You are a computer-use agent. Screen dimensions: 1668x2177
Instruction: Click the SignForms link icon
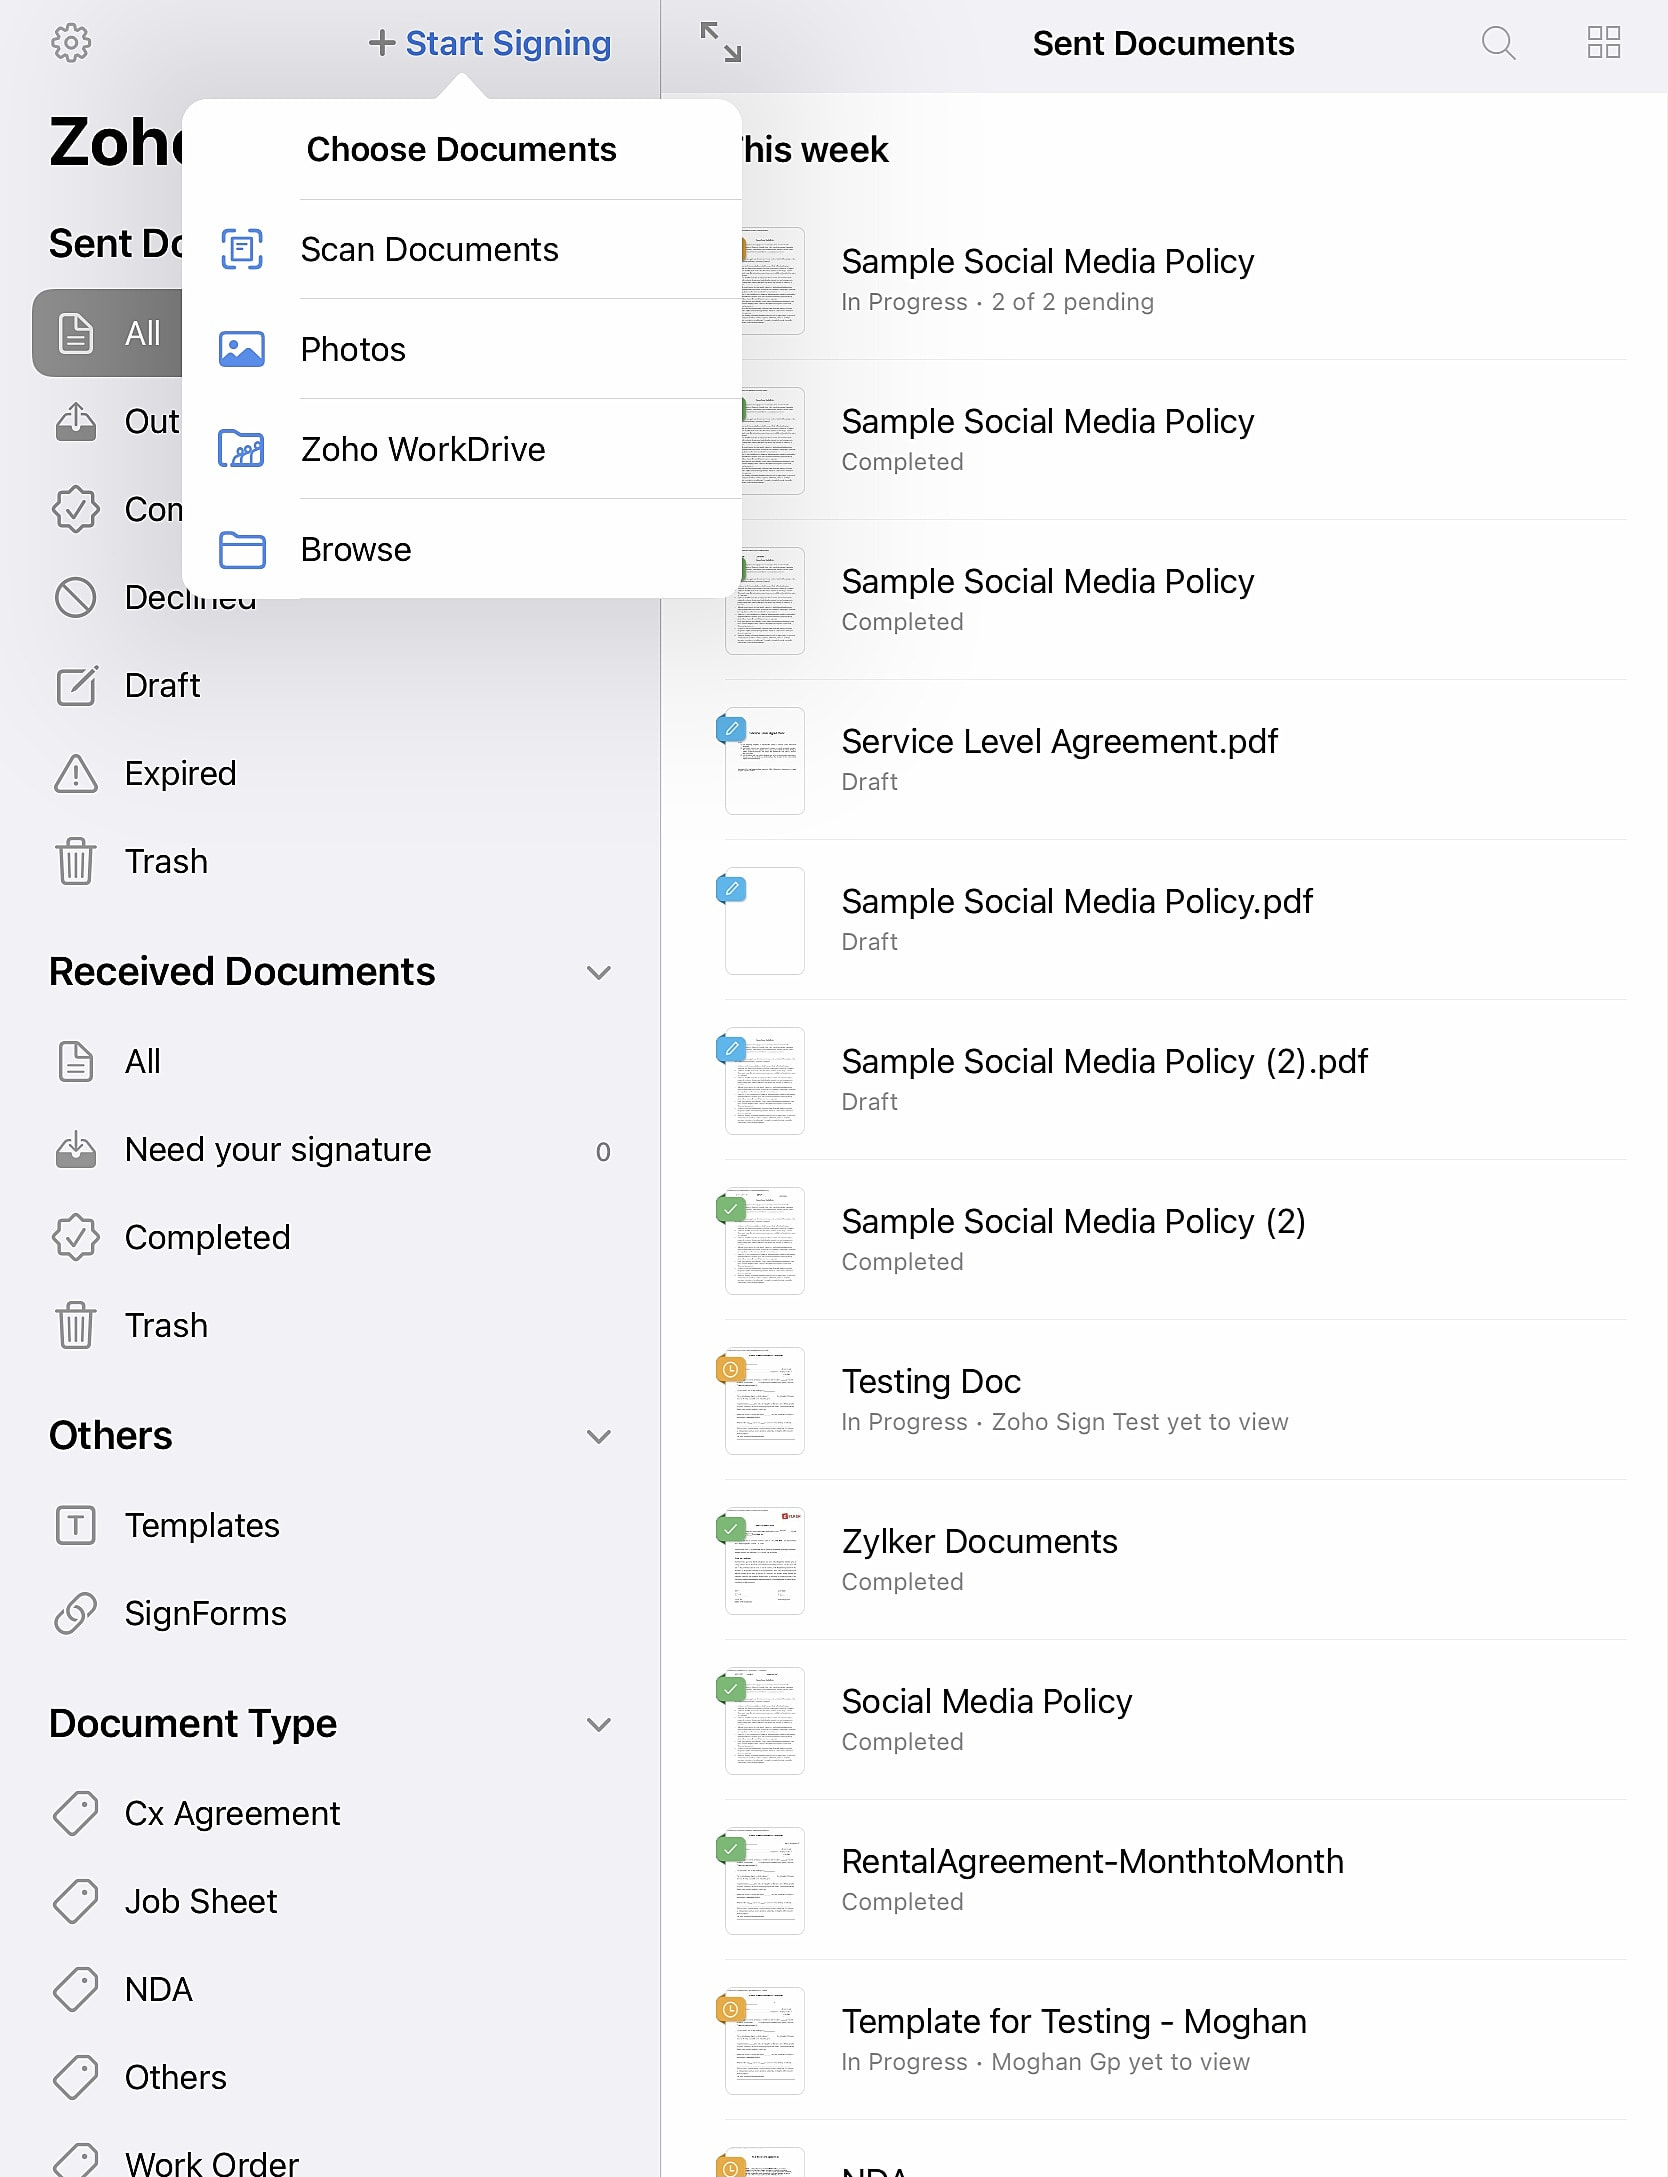point(76,1613)
